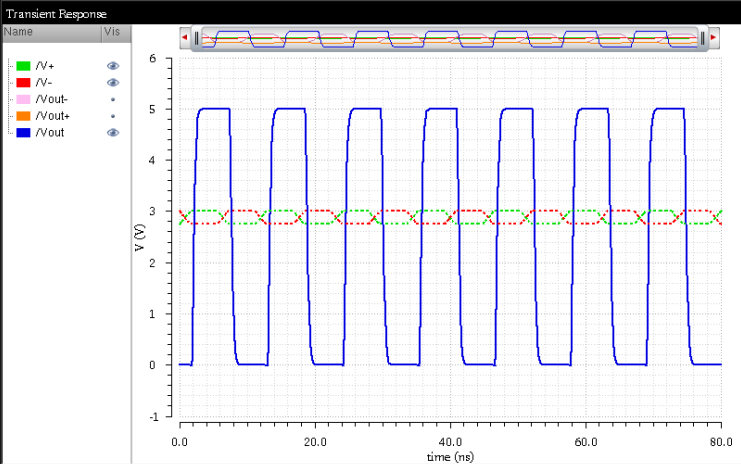Select the /V- signal name
The width and height of the screenshot is (741, 464).
(44, 83)
